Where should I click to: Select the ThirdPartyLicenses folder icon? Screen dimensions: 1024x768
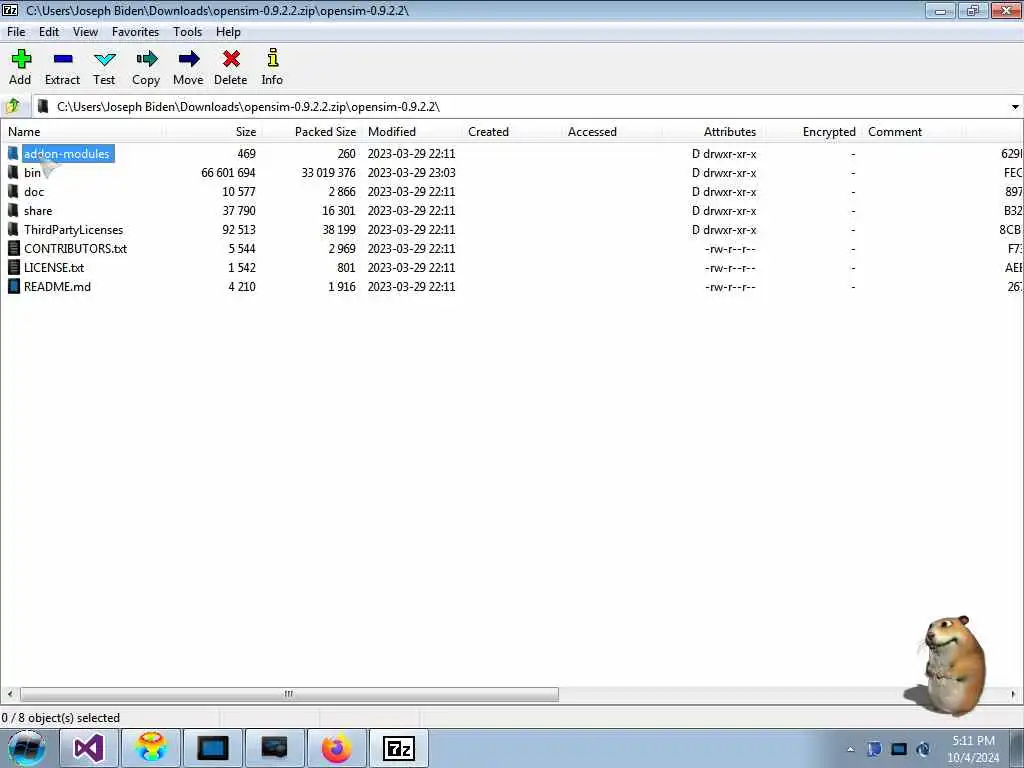click(13, 229)
